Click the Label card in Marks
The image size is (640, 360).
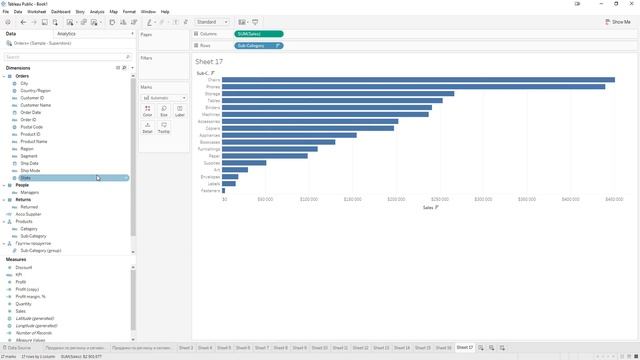pyautogui.click(x=180, y=111)
